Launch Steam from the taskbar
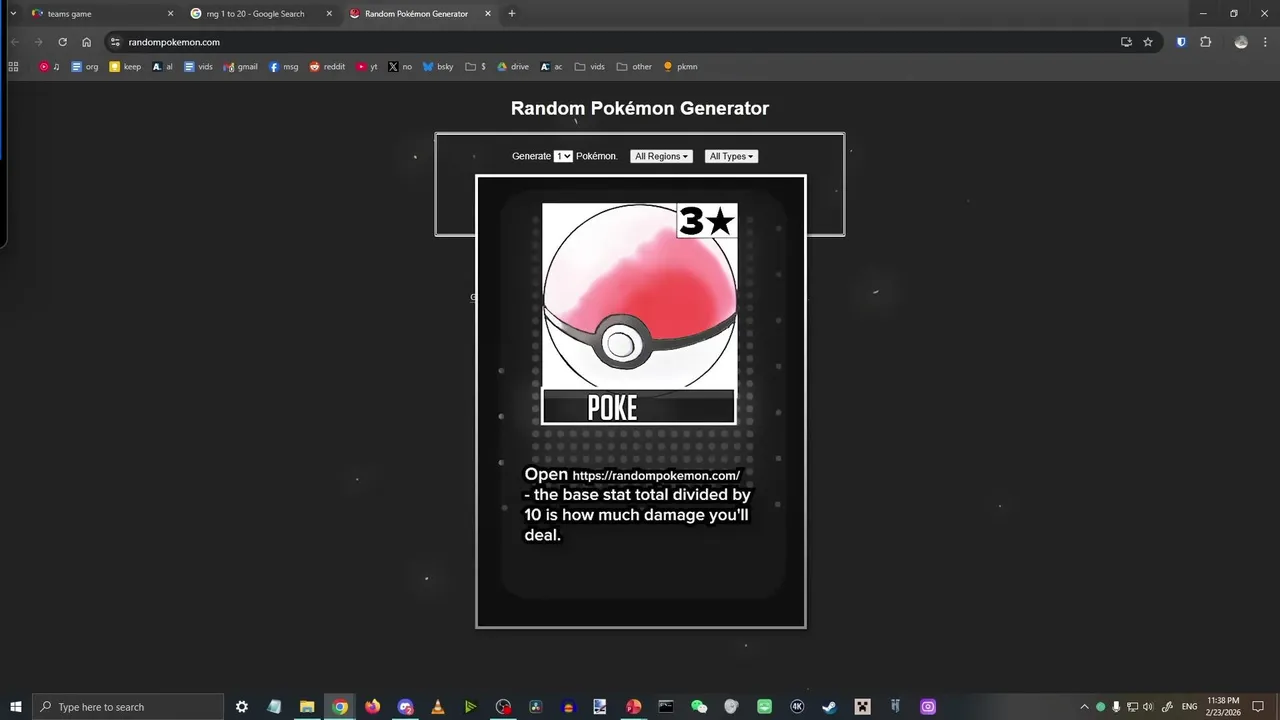1280x720 pixels. [x=829, y=707]
